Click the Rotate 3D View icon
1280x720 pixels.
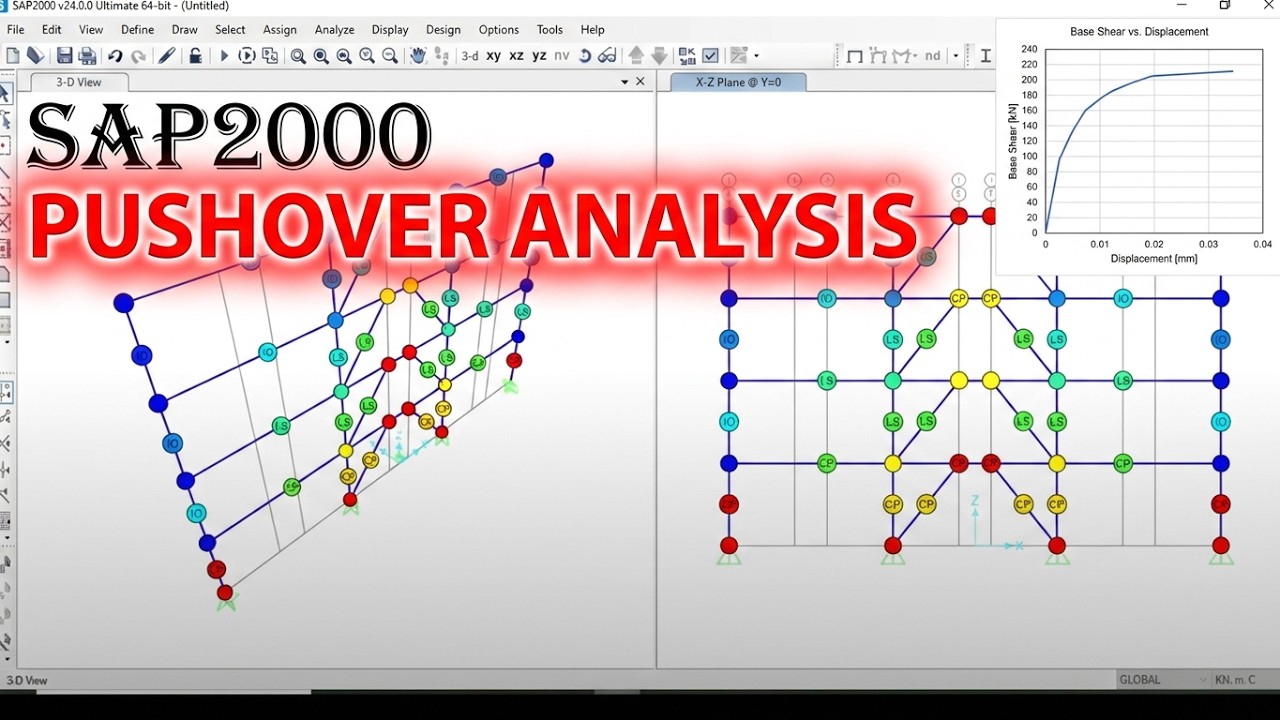(x=585, y=56)
